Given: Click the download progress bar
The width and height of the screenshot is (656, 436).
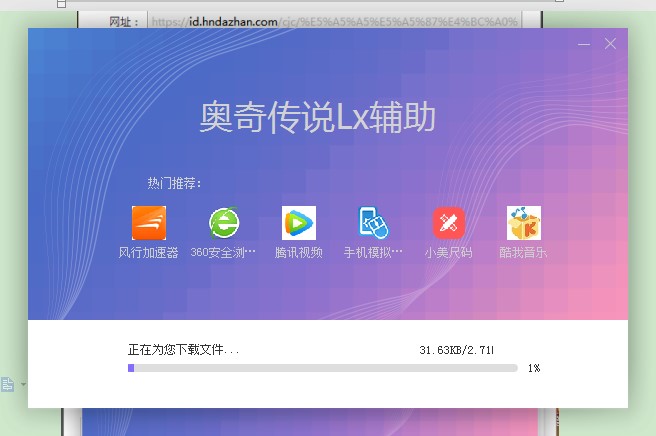Looking at the screenshot, I should coord(323,368).
